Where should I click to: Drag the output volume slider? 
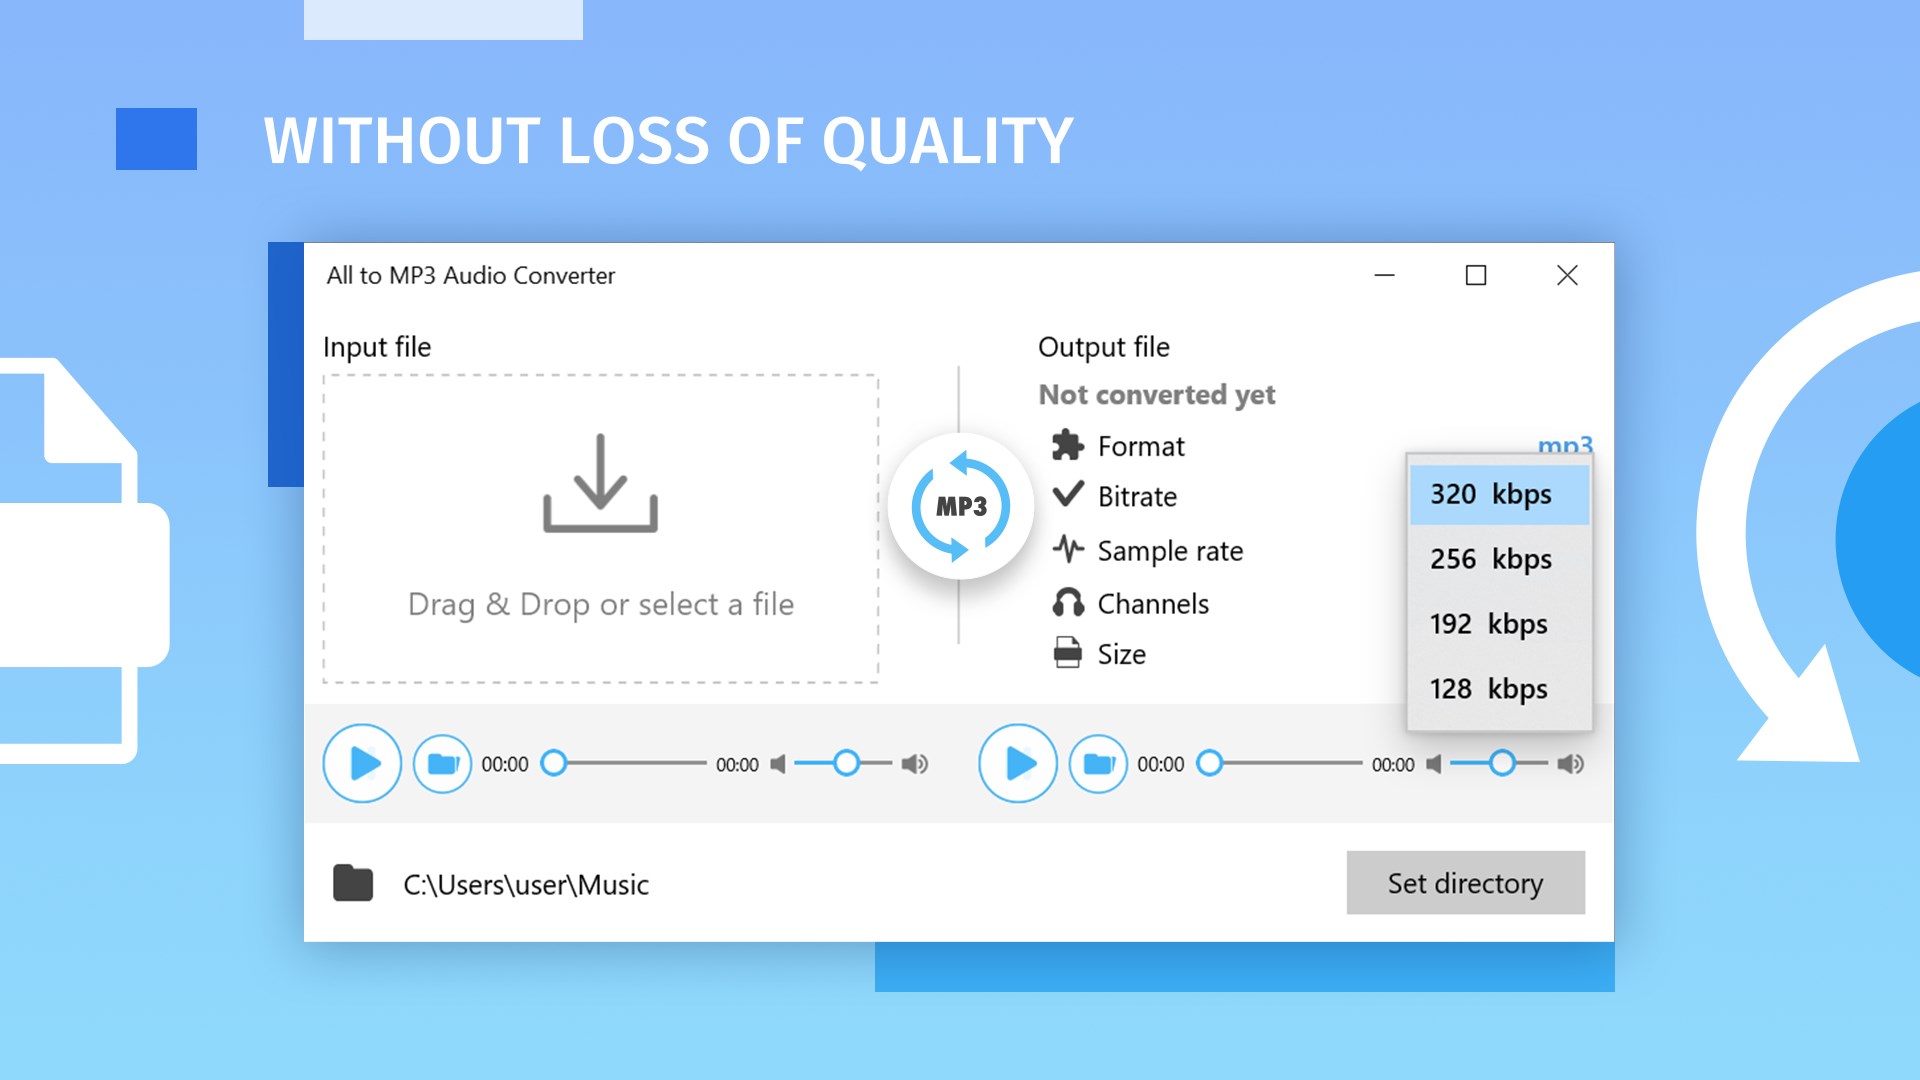1502,765
